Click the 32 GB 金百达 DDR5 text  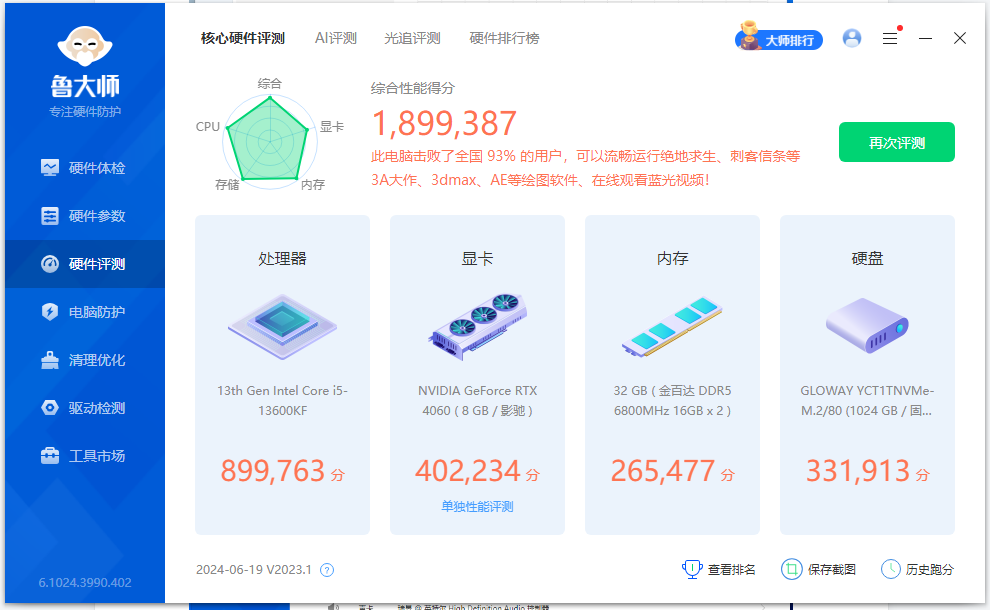672,401
